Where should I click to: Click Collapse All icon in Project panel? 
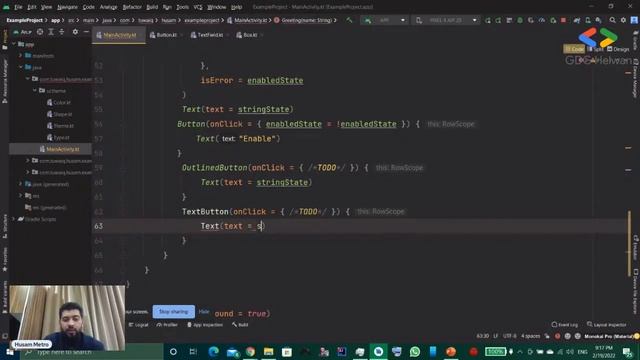(62, 32)
